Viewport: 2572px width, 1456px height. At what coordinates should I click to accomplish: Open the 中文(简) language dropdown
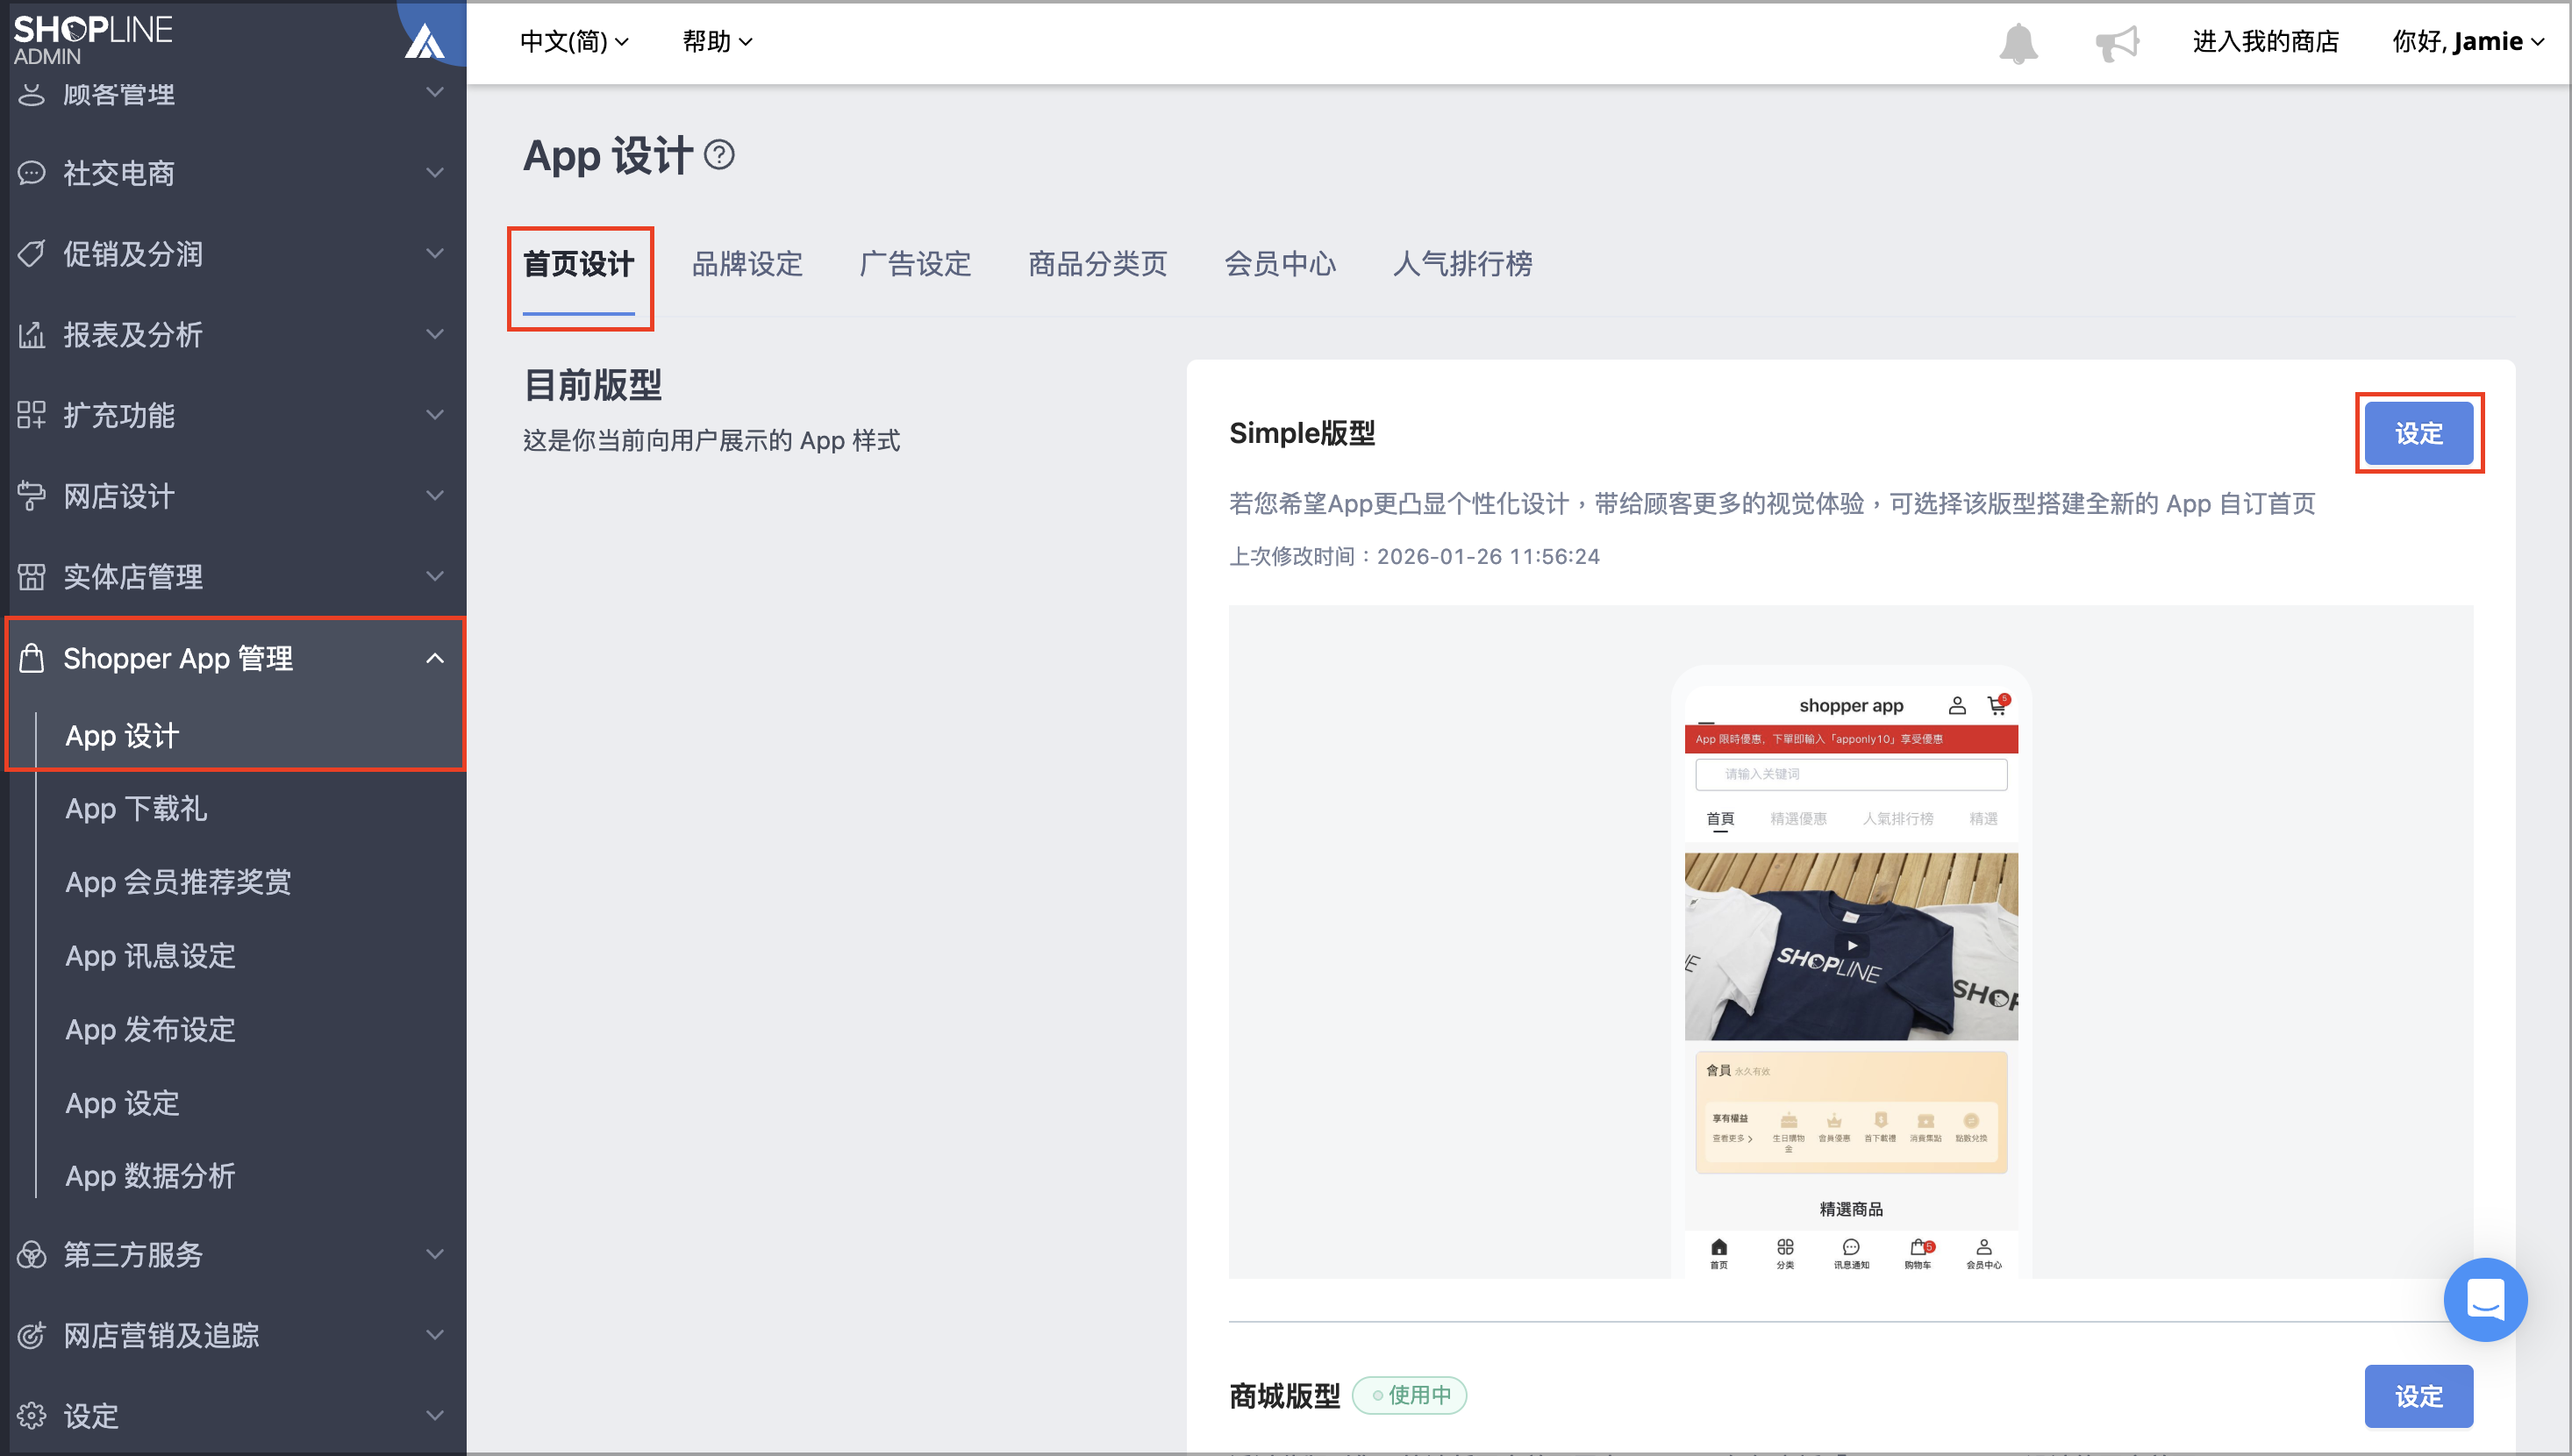[x=574, y=41]
